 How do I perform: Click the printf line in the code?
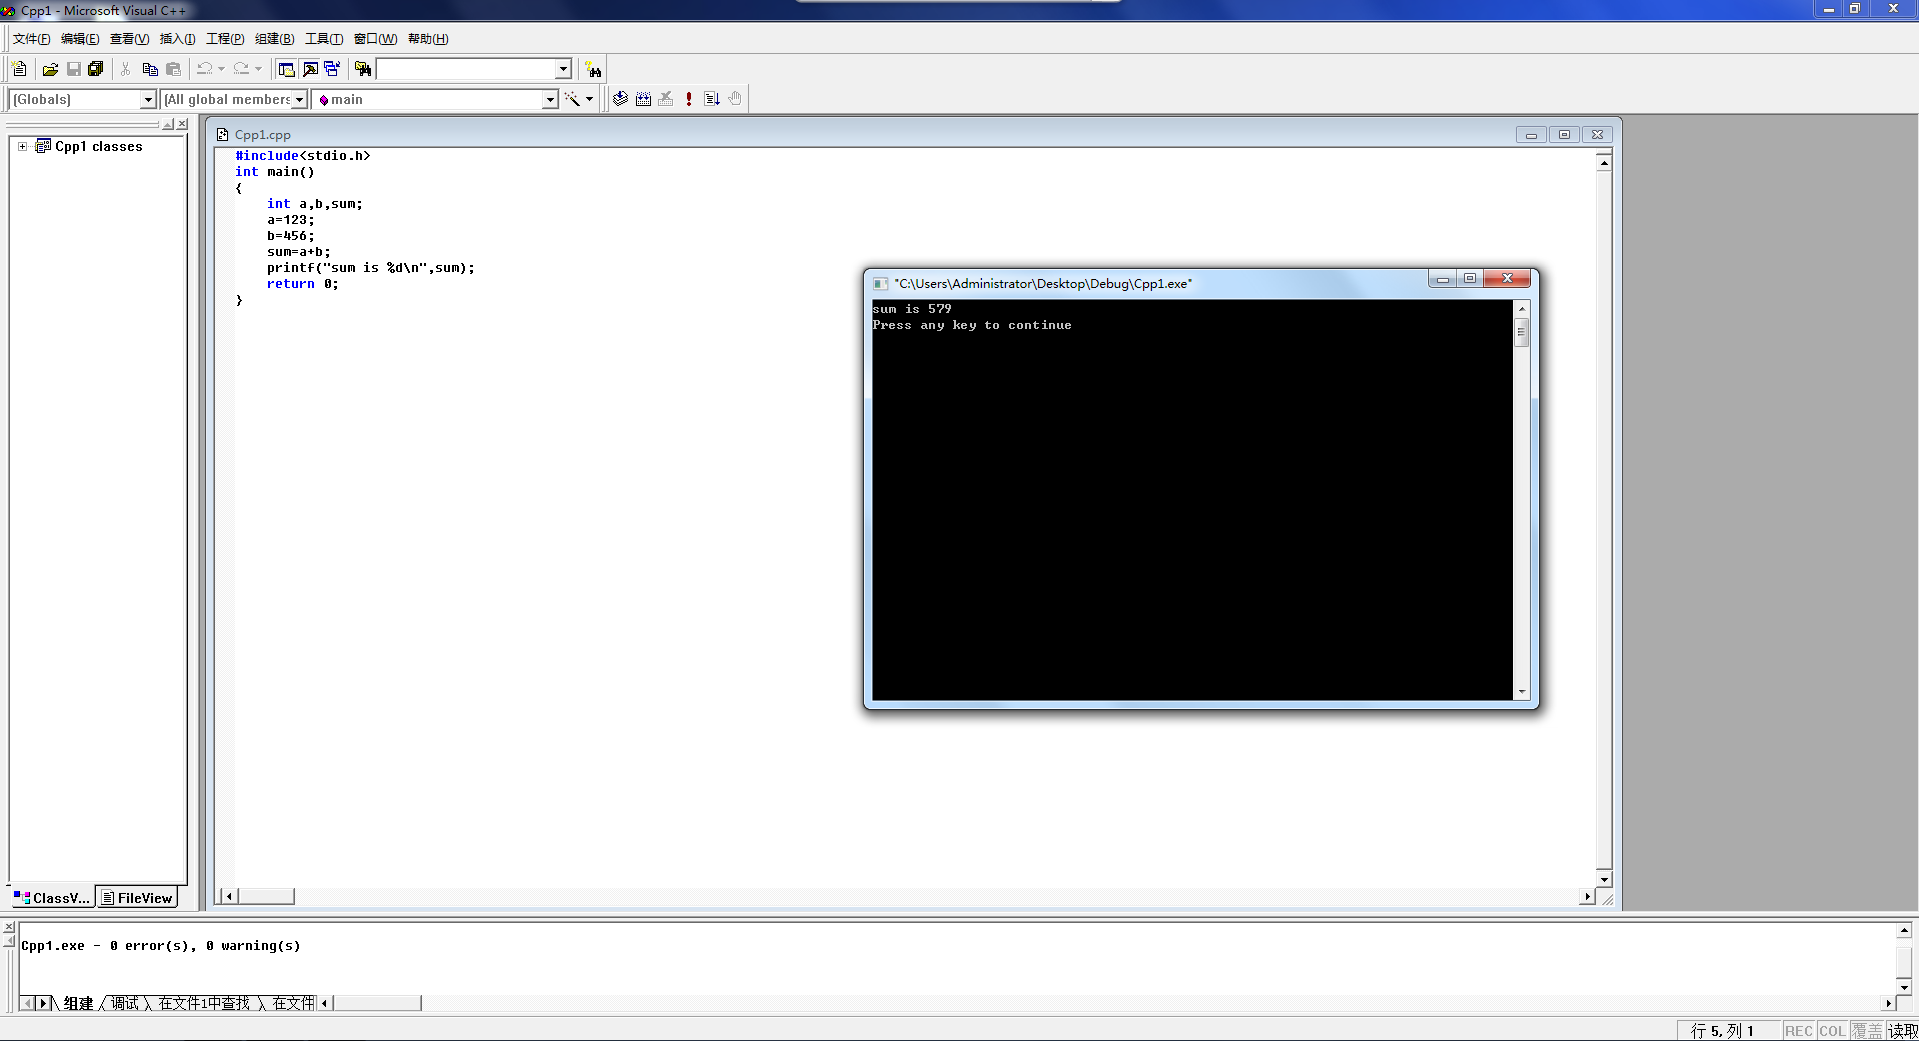[x=370, y=268]
